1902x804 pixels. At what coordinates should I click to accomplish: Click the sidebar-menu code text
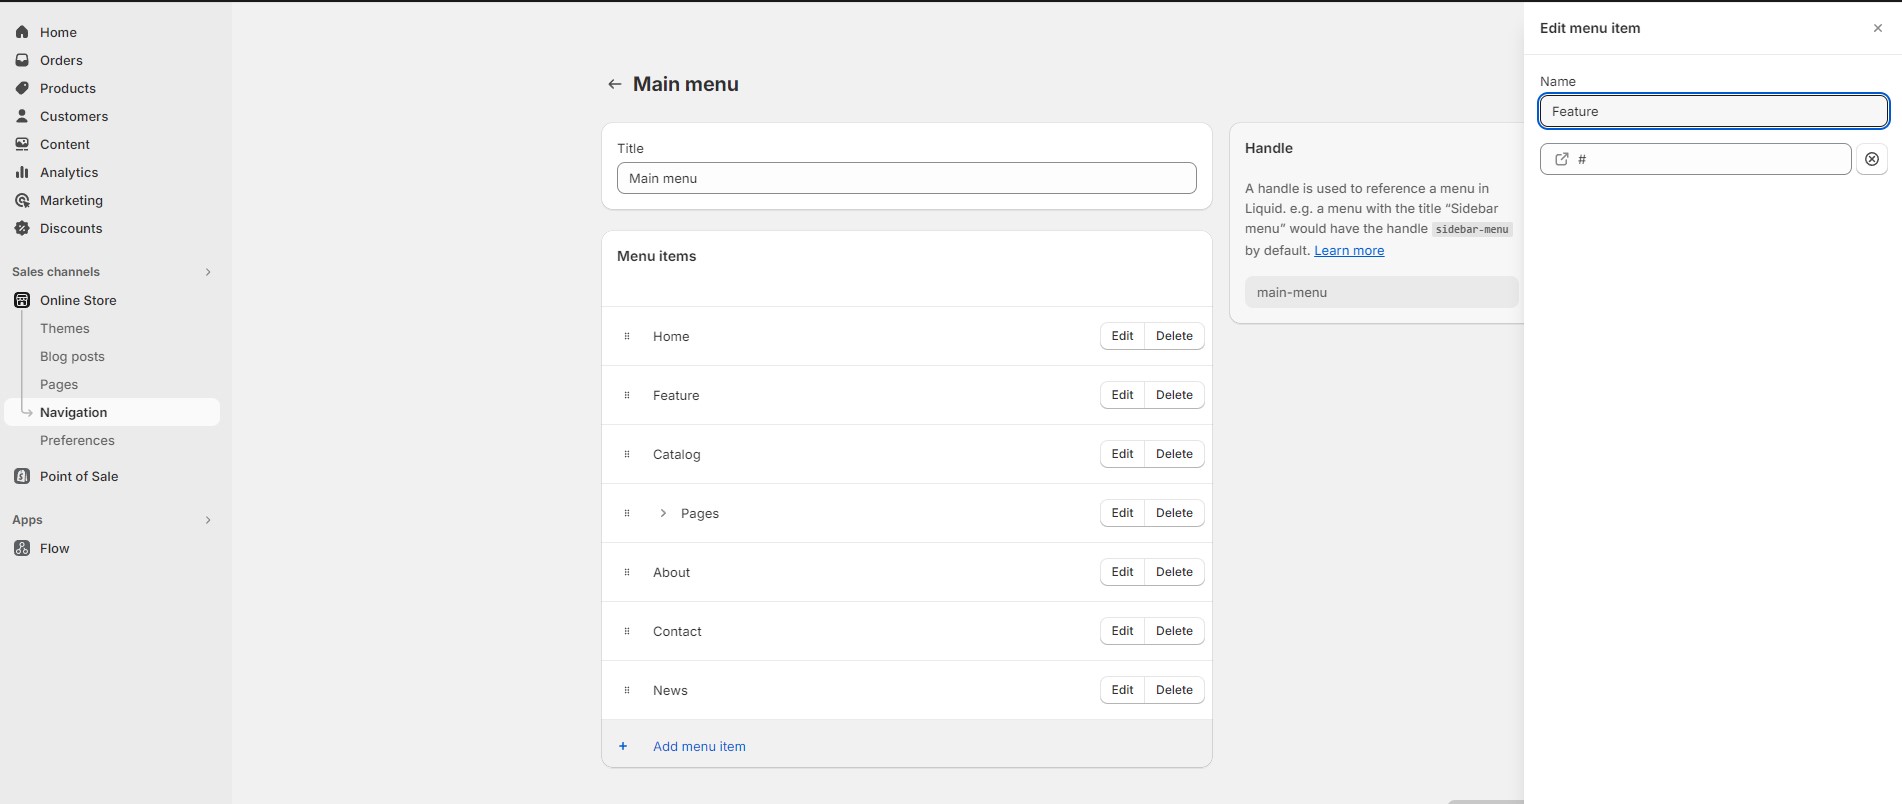coord(1472,229)
